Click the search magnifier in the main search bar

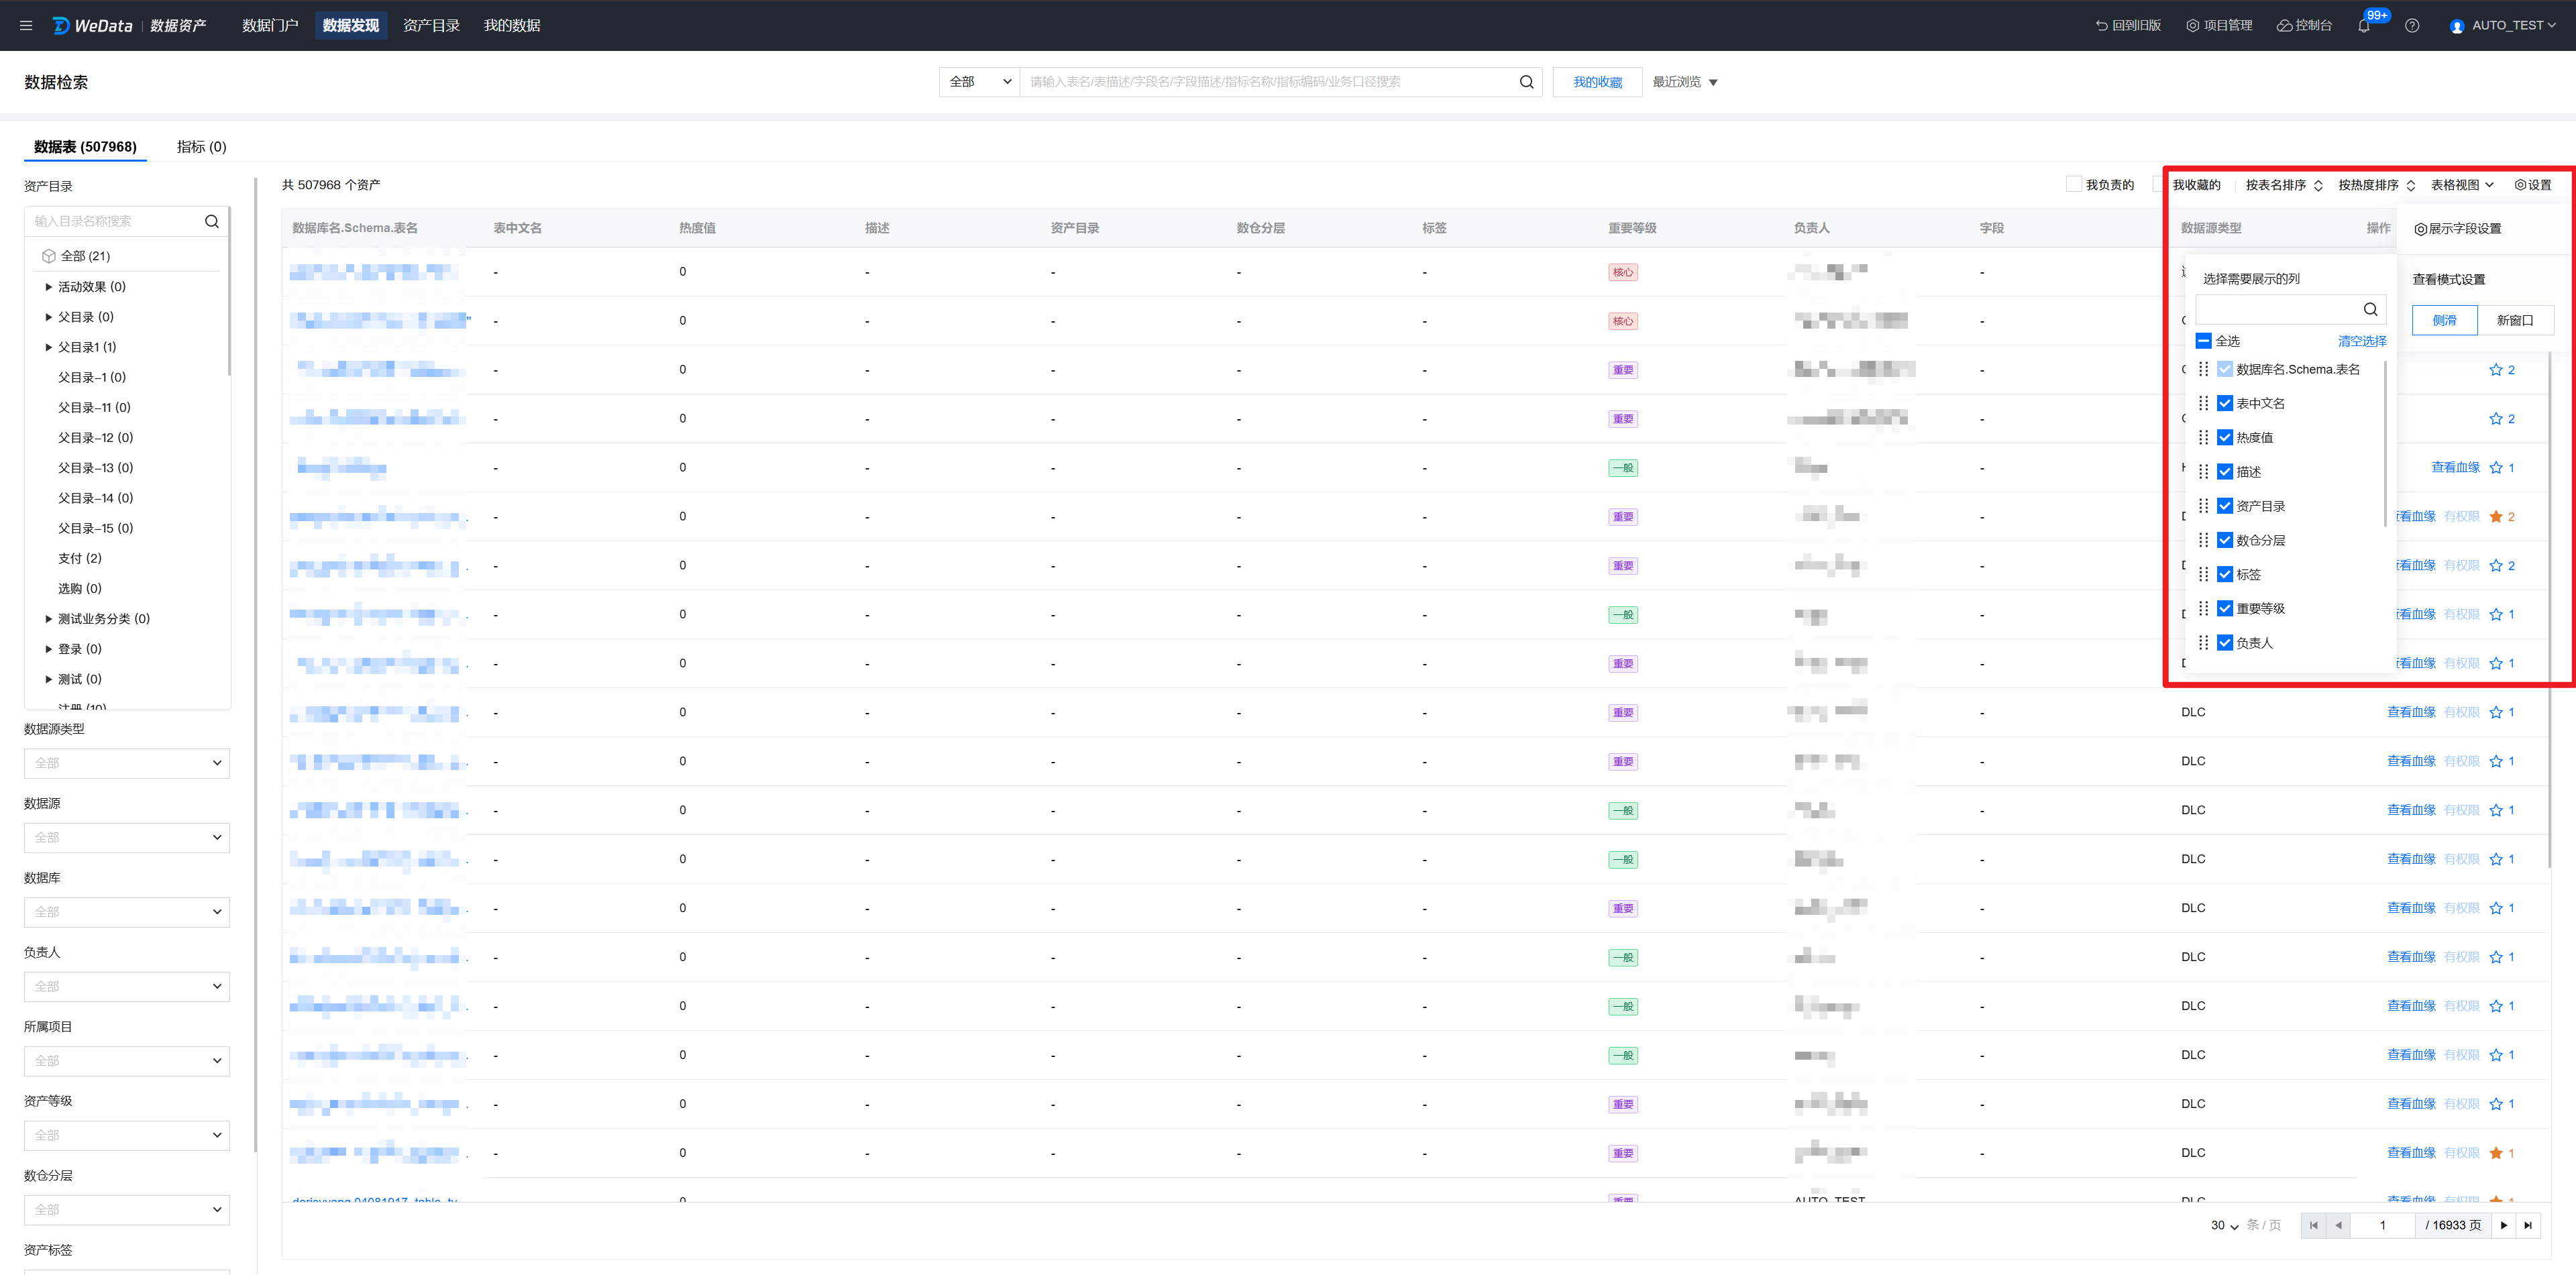coord(1526,82)
